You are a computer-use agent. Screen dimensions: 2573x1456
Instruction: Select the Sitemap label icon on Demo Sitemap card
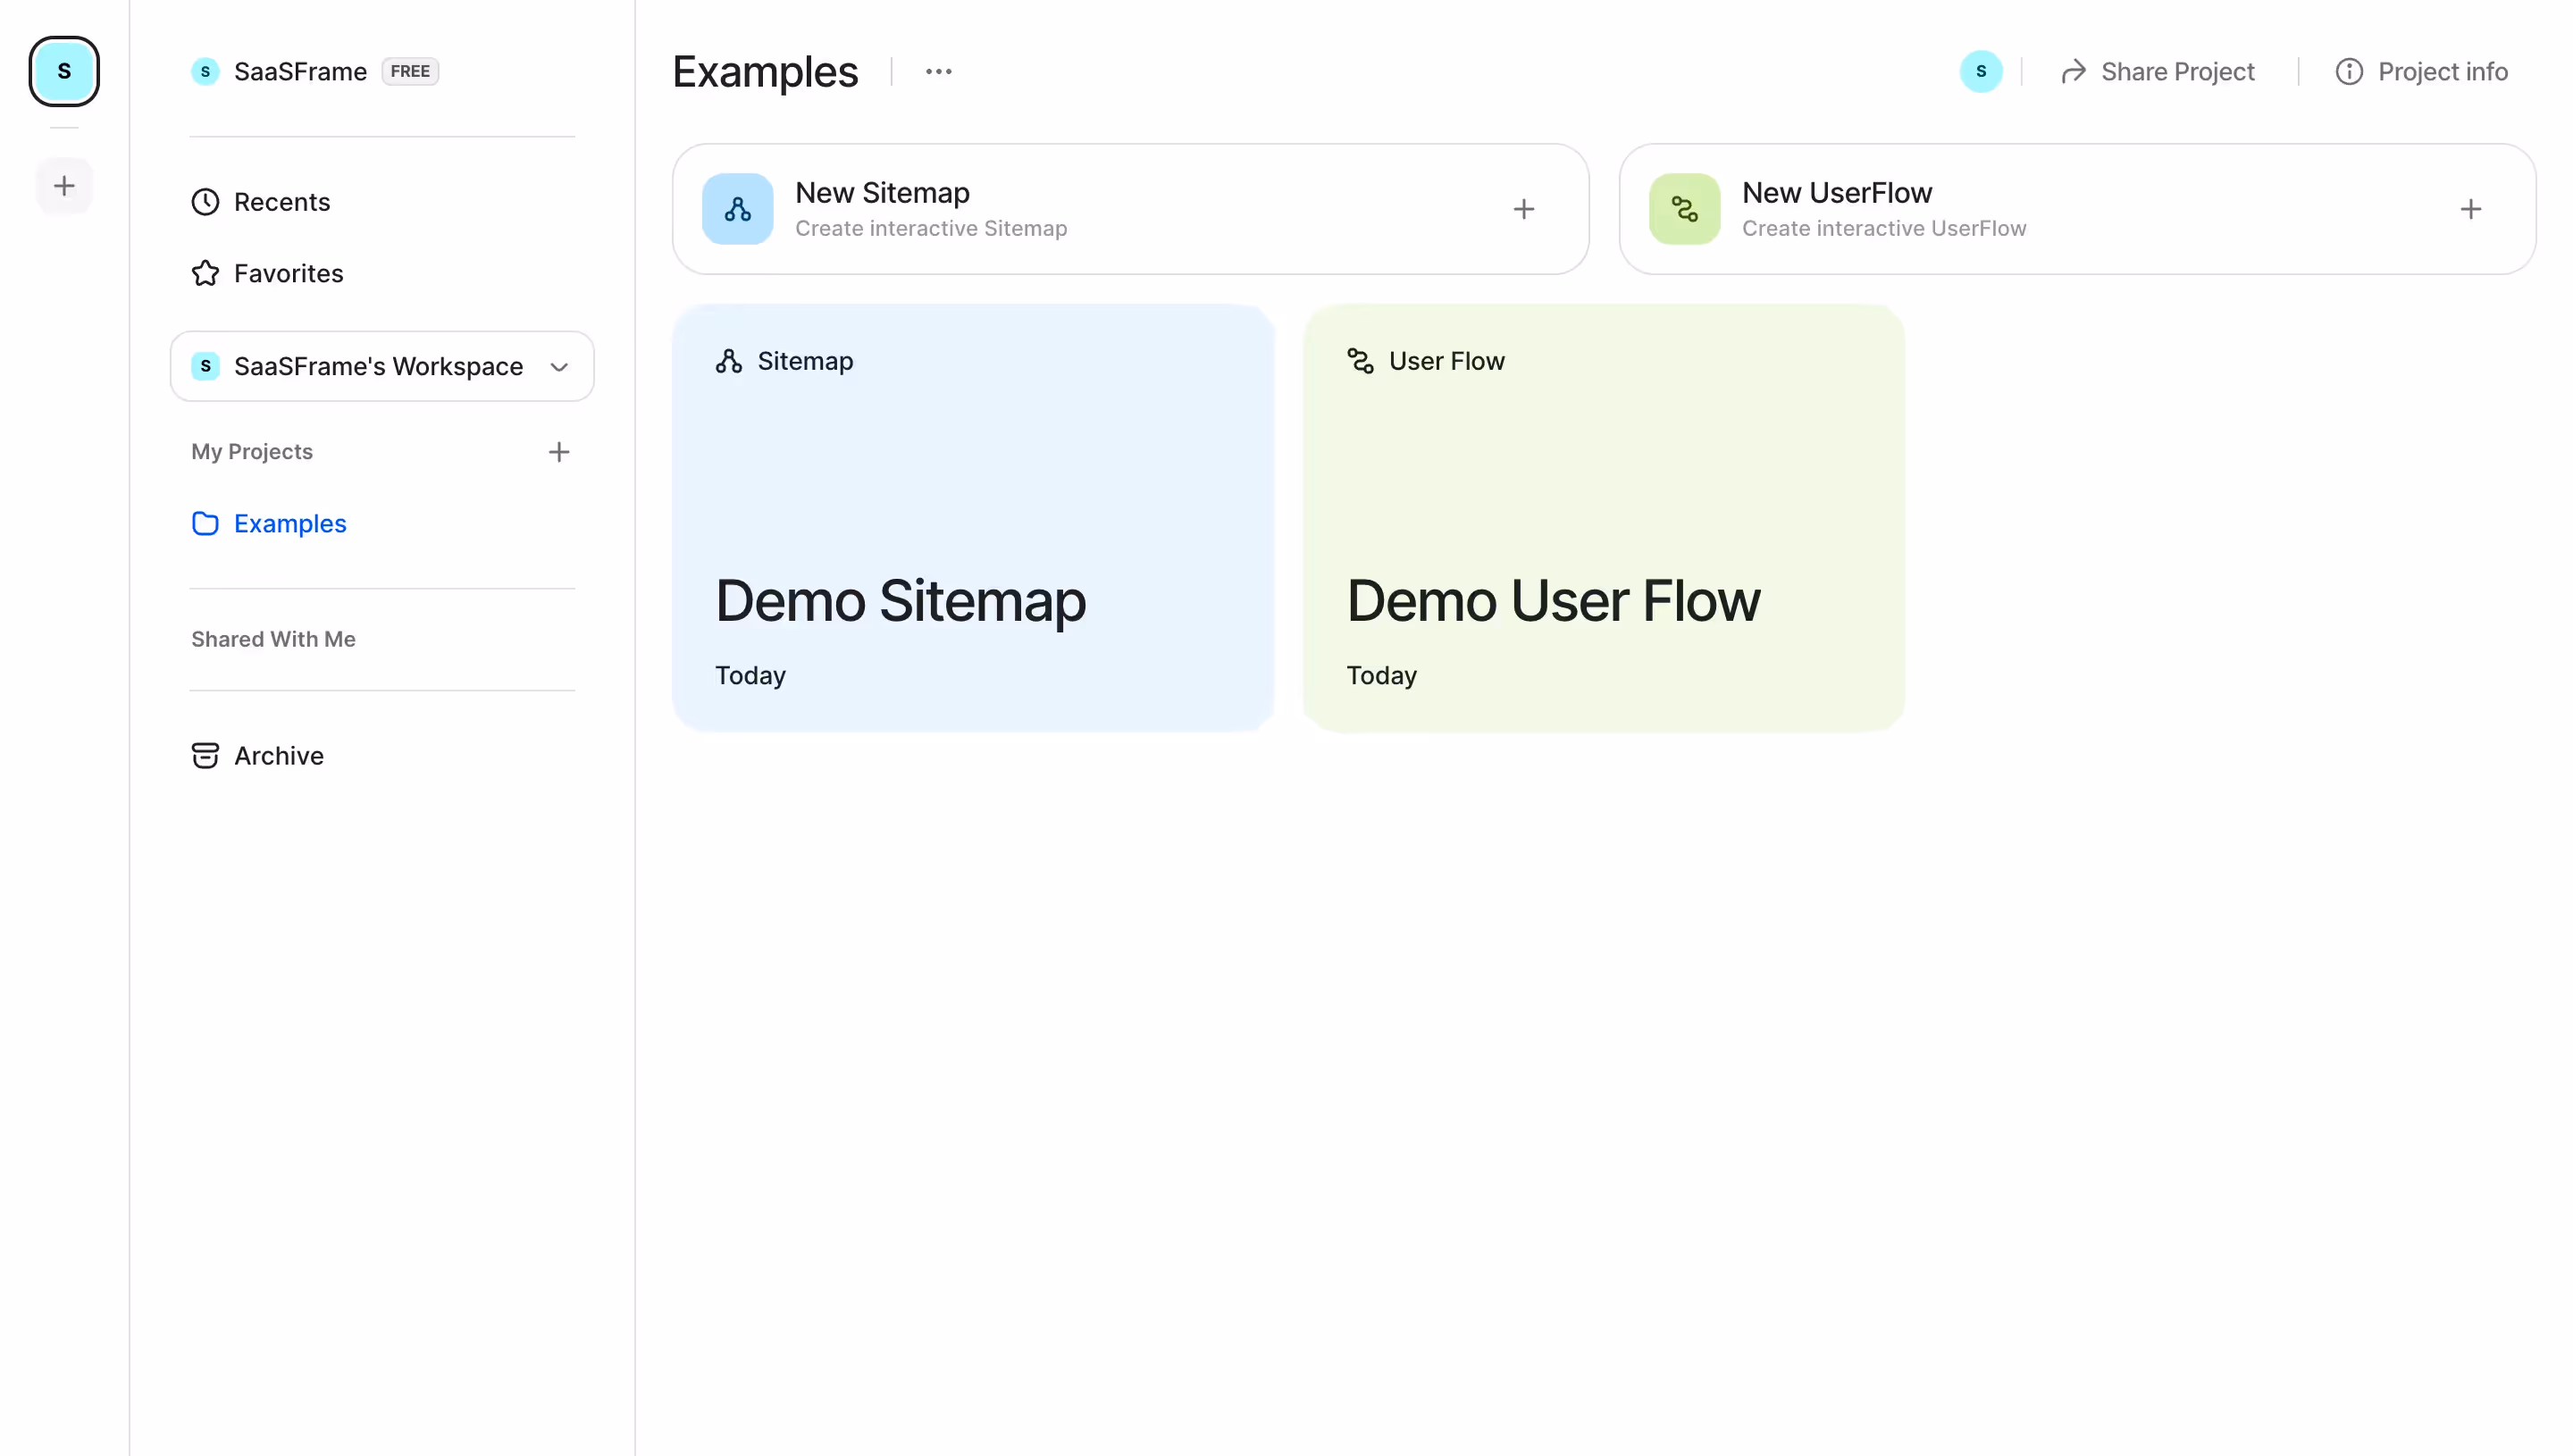[728, 360]
